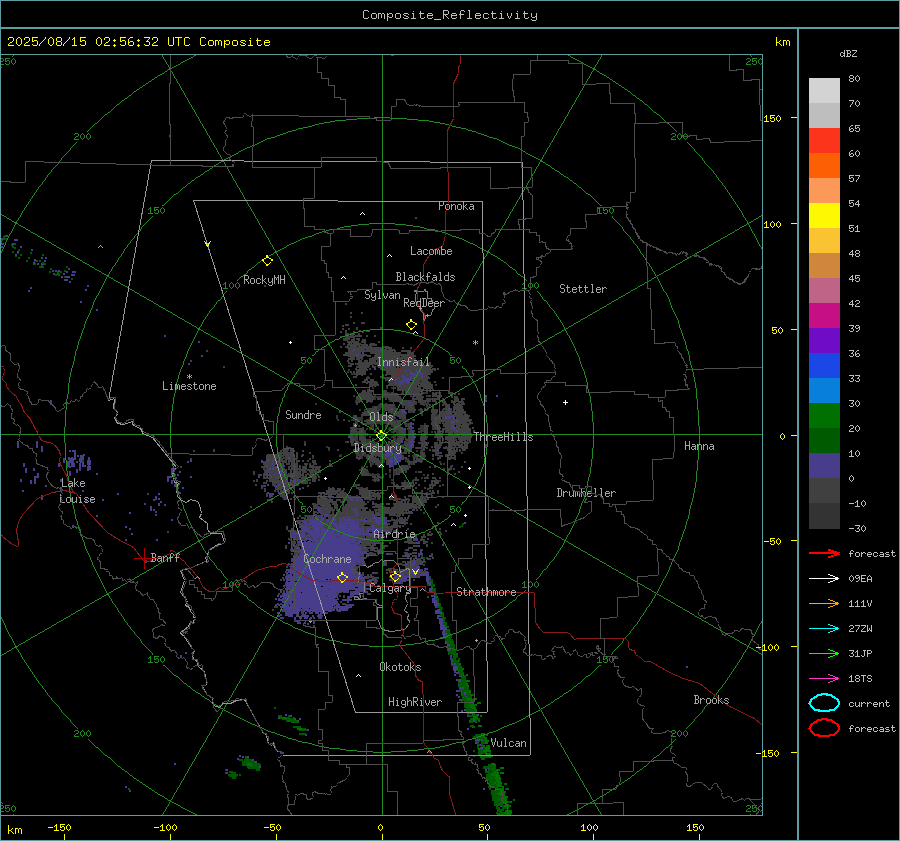Click the green 31JP arrow legend icon
The width and height of the screenshot is (900, 841).
pos(824,653)
